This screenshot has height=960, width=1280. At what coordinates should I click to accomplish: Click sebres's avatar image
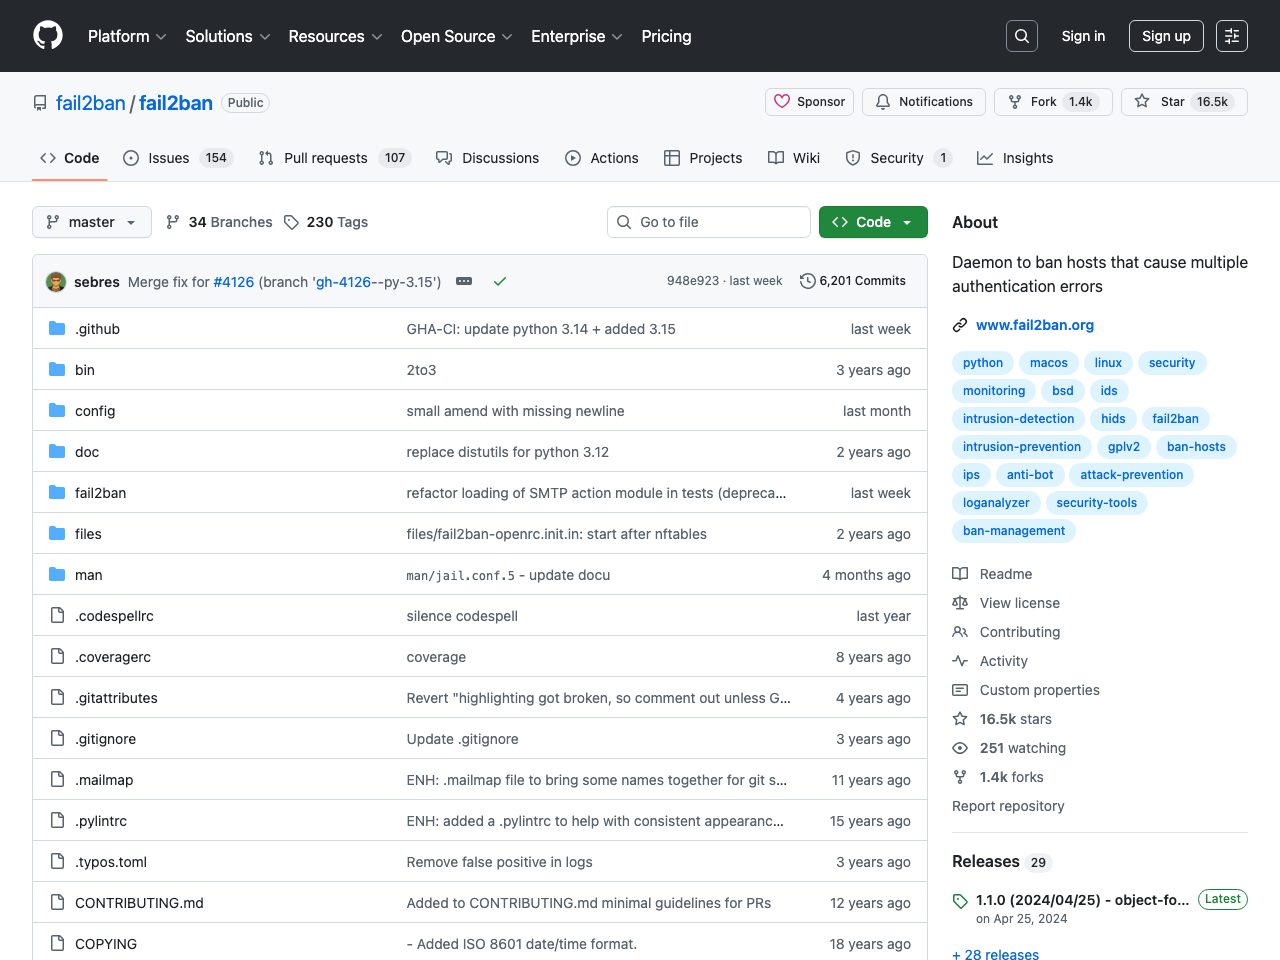coord(56,282)
